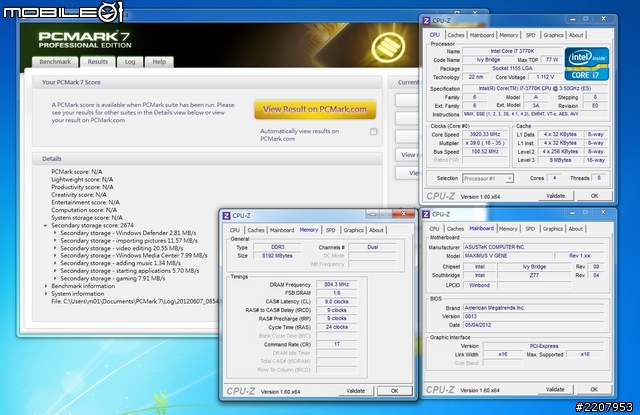Click OK in the CPU-Z Mainboard window
640x415 pixels.
[x=594, y=389]
